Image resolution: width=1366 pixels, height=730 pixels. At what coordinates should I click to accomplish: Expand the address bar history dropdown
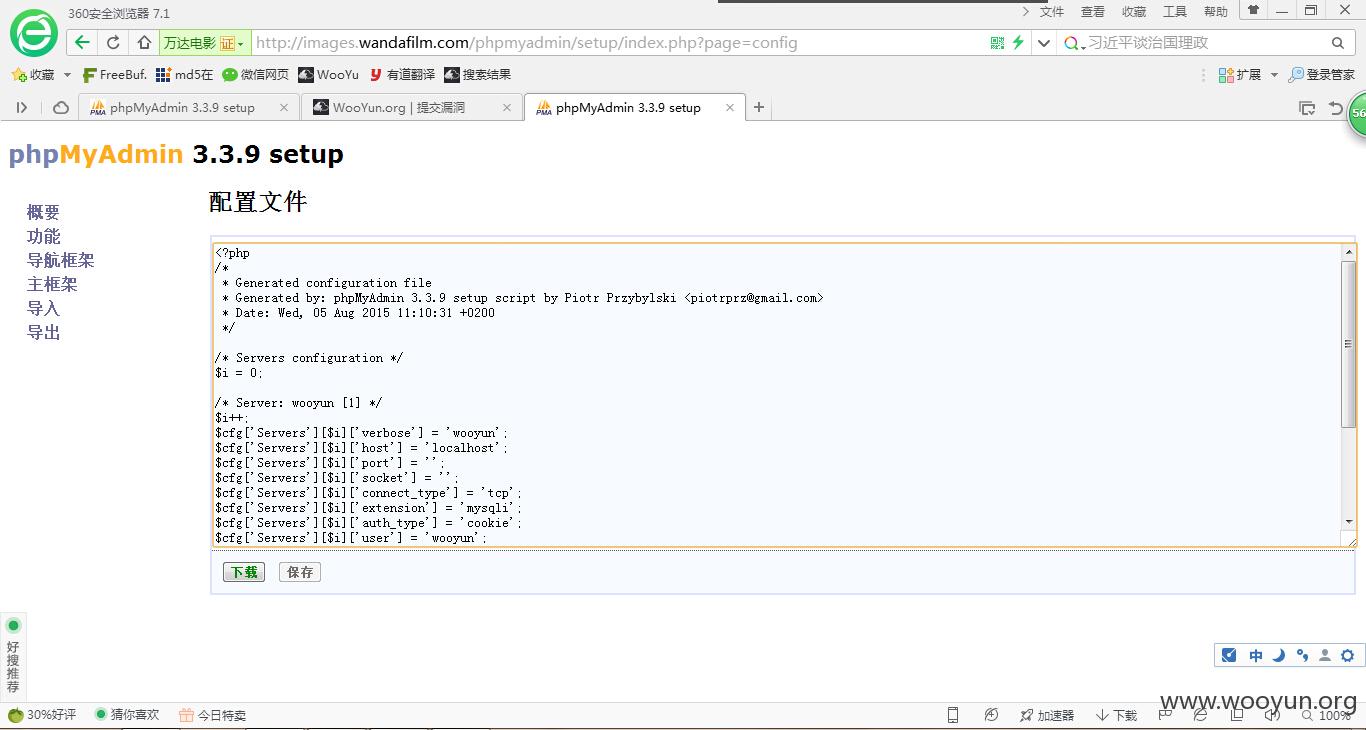coord(1044,43)
